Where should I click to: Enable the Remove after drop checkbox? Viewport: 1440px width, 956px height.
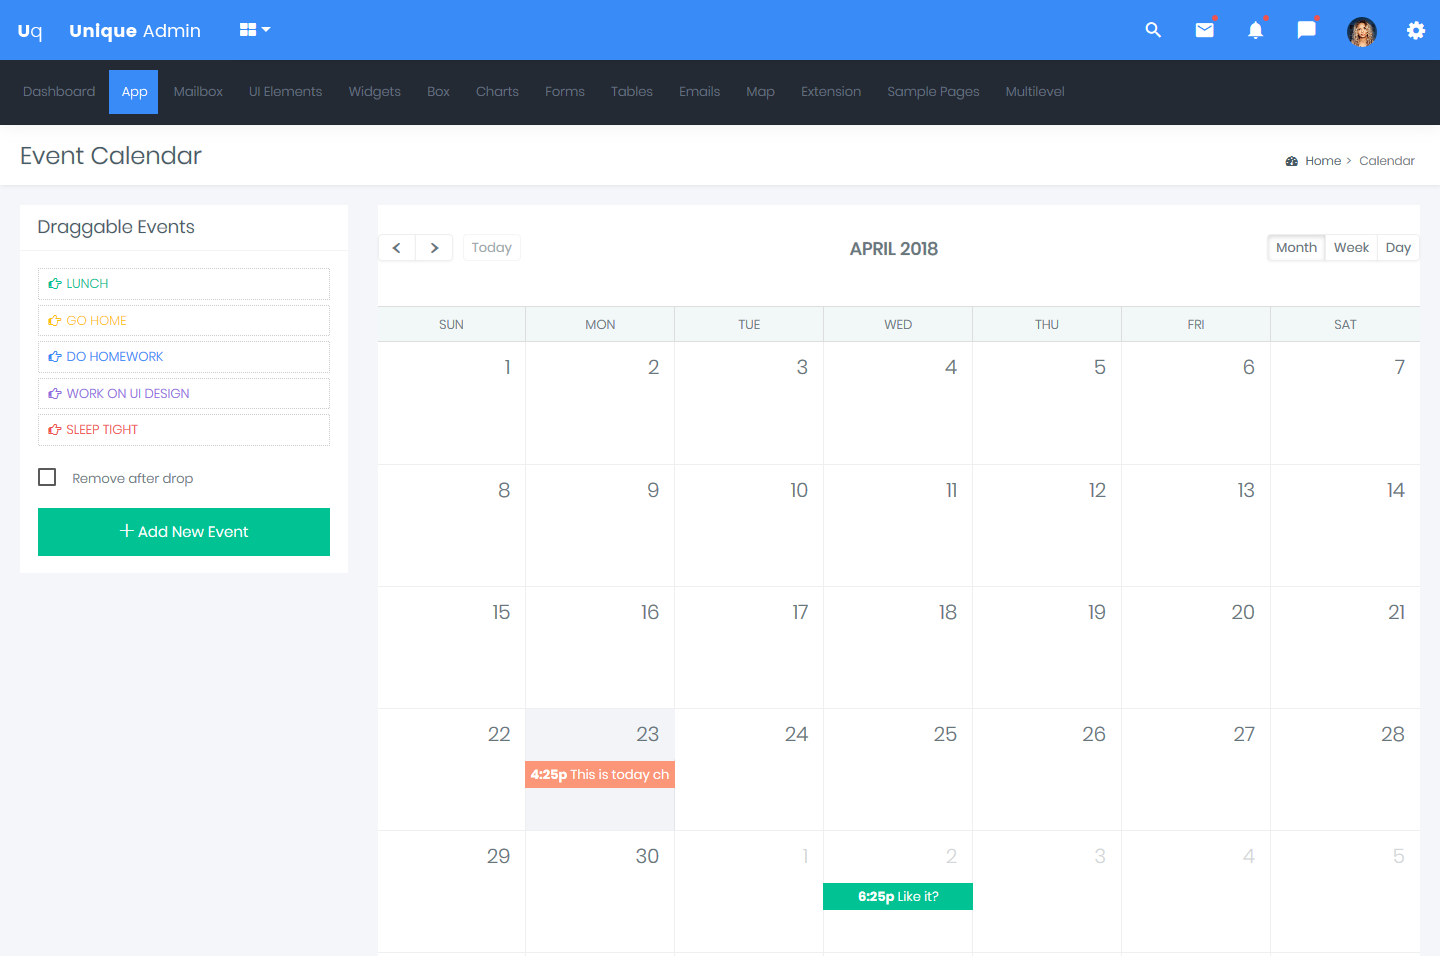point(47,477)
